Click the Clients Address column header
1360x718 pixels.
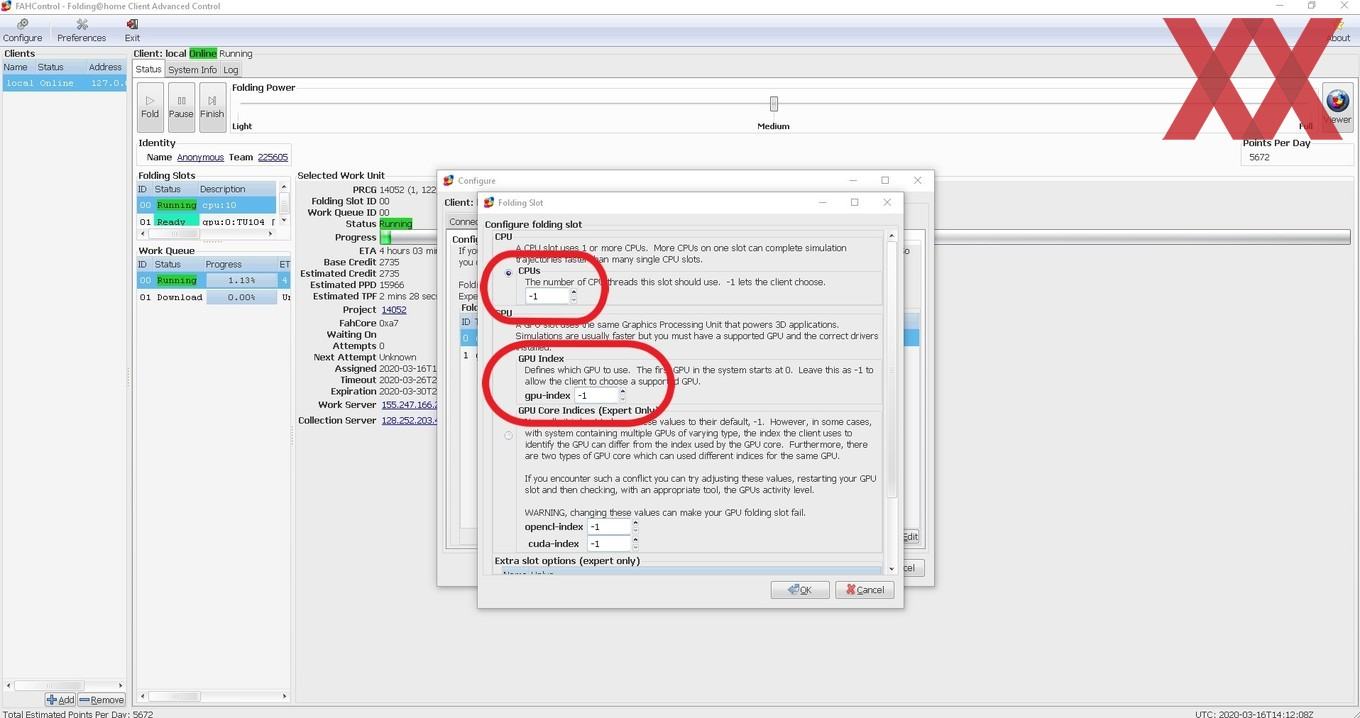point(106,67)
